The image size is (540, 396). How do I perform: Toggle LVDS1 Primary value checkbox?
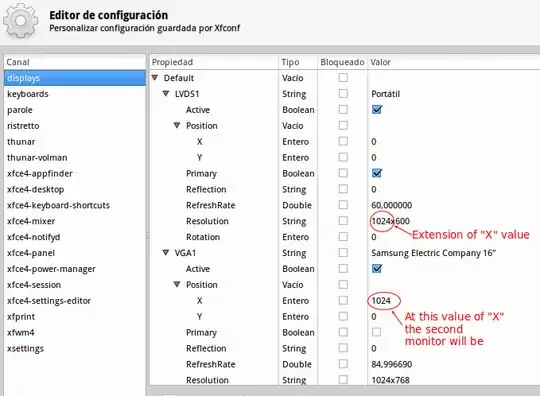pyautogui.click(x=377, y=173)
